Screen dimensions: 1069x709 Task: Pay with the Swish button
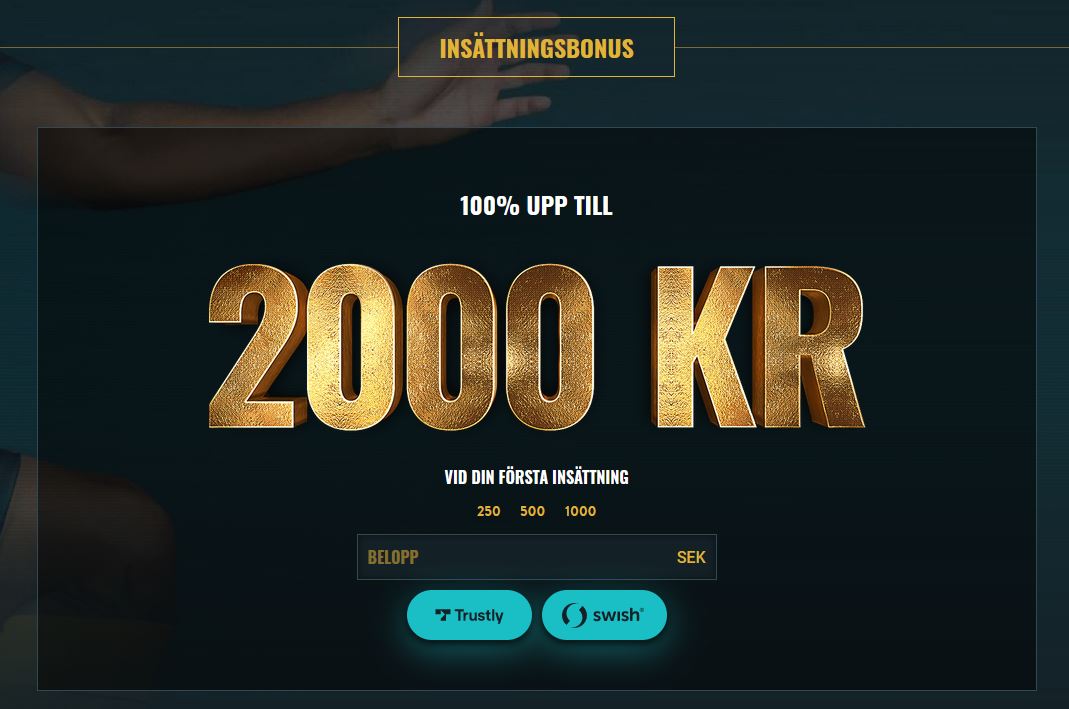(604, 615)
